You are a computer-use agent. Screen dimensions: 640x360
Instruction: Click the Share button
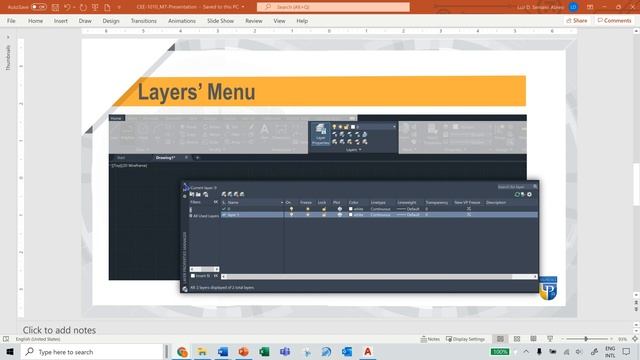pyautogui.click(x=577, y=20)
